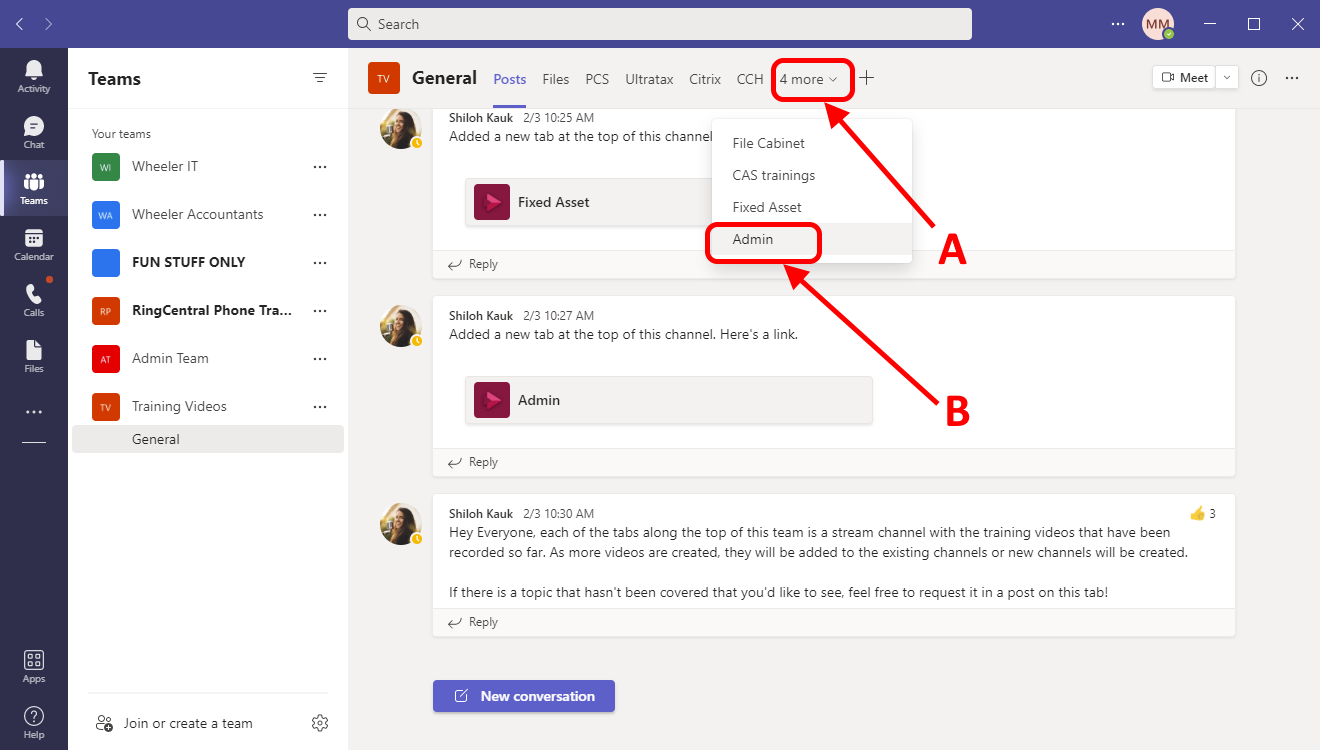Select the Teams icon in left rail
Screen dimensions: 1320x750
tap(34, 188)
